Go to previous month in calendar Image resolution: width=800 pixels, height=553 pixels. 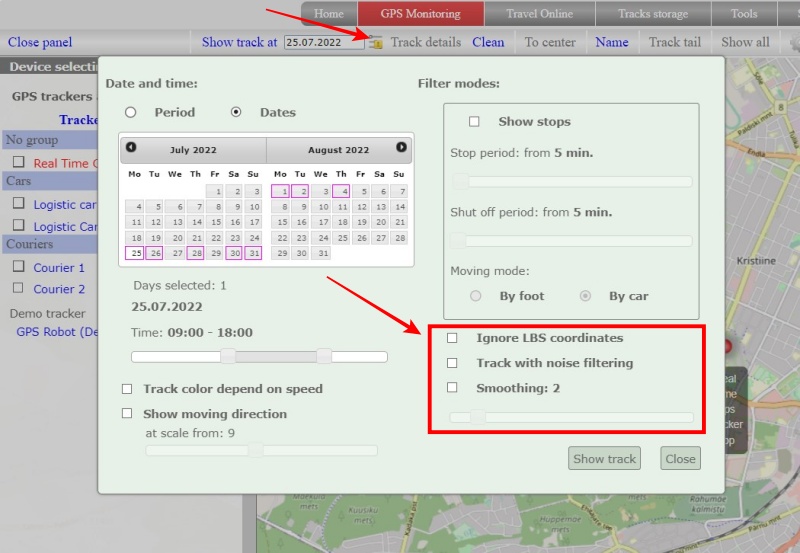point(131,148)
